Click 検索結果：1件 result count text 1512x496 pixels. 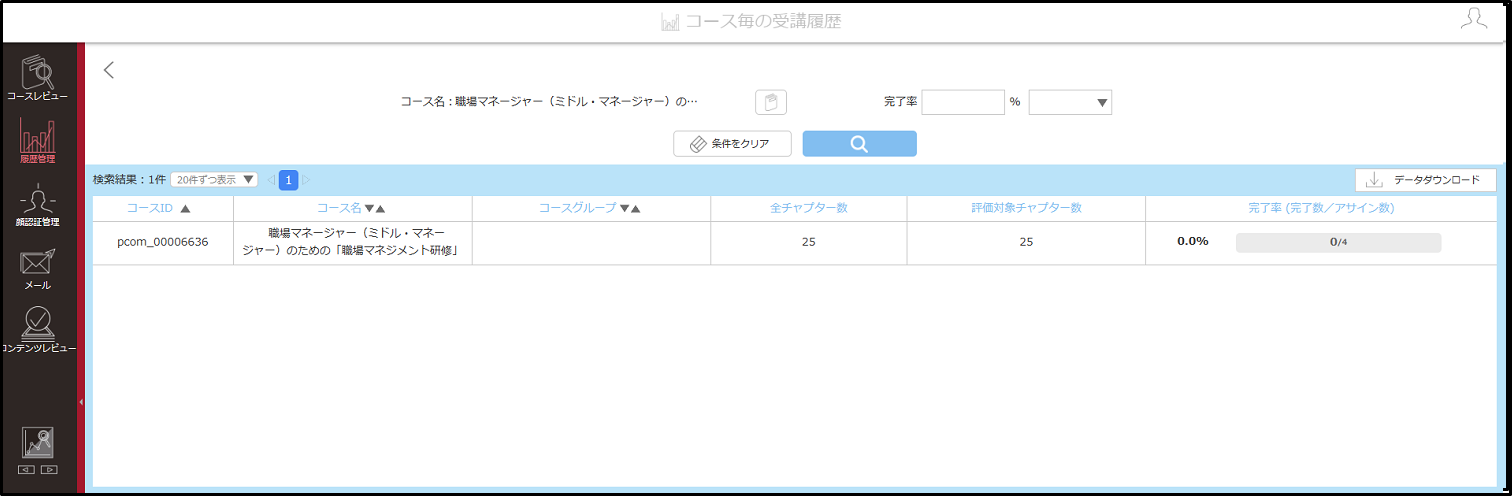[129, 180]
